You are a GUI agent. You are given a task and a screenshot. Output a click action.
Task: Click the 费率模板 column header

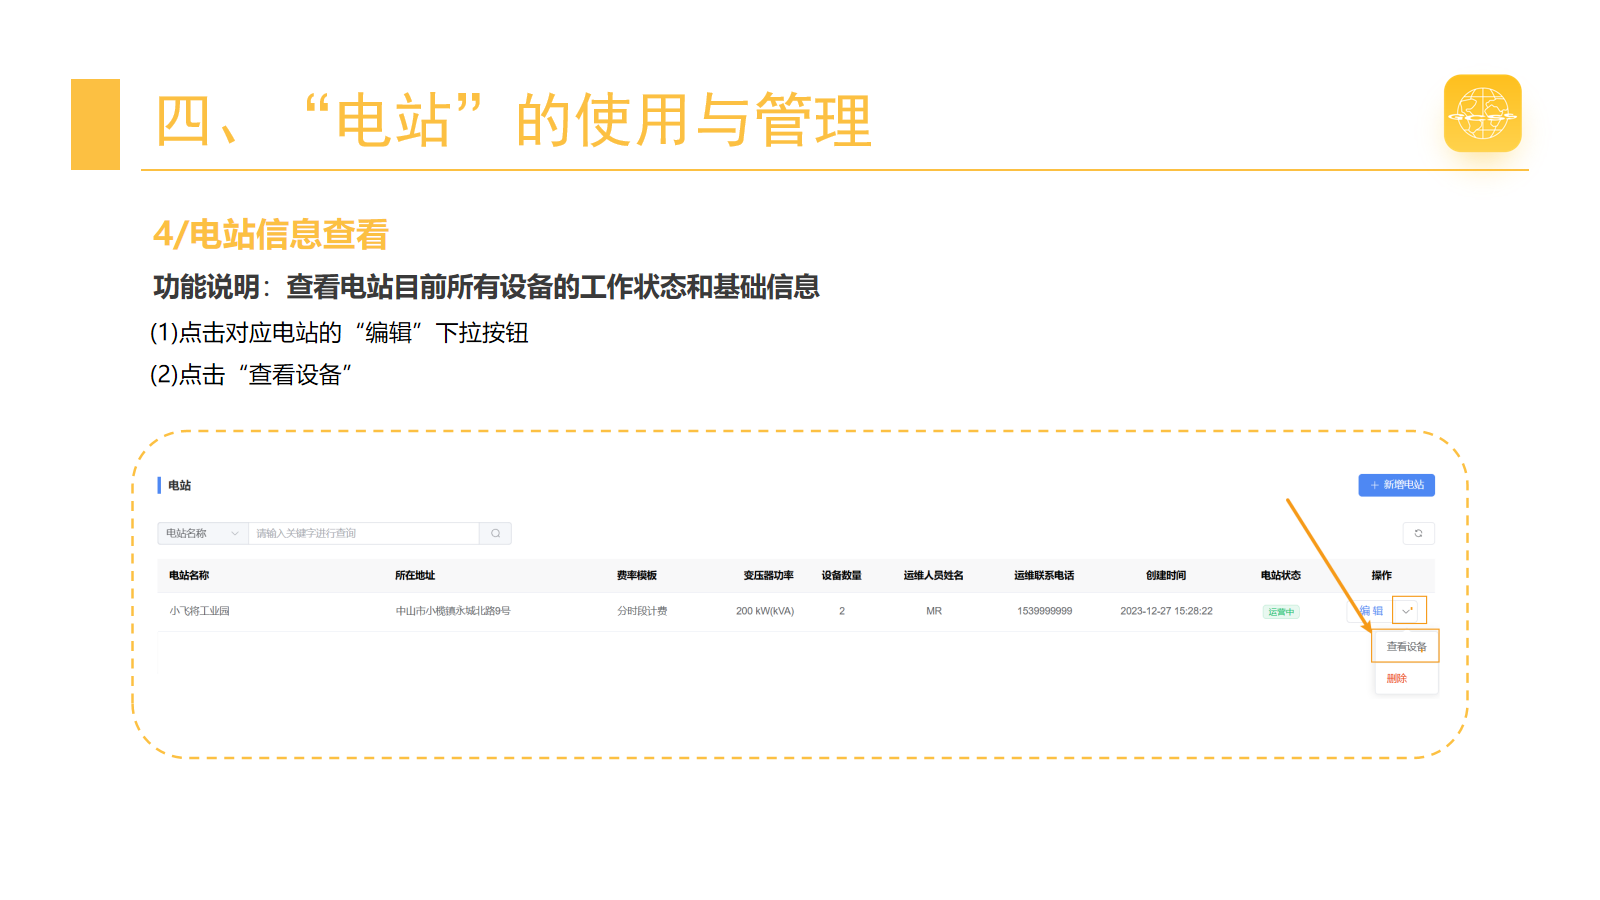637,575
